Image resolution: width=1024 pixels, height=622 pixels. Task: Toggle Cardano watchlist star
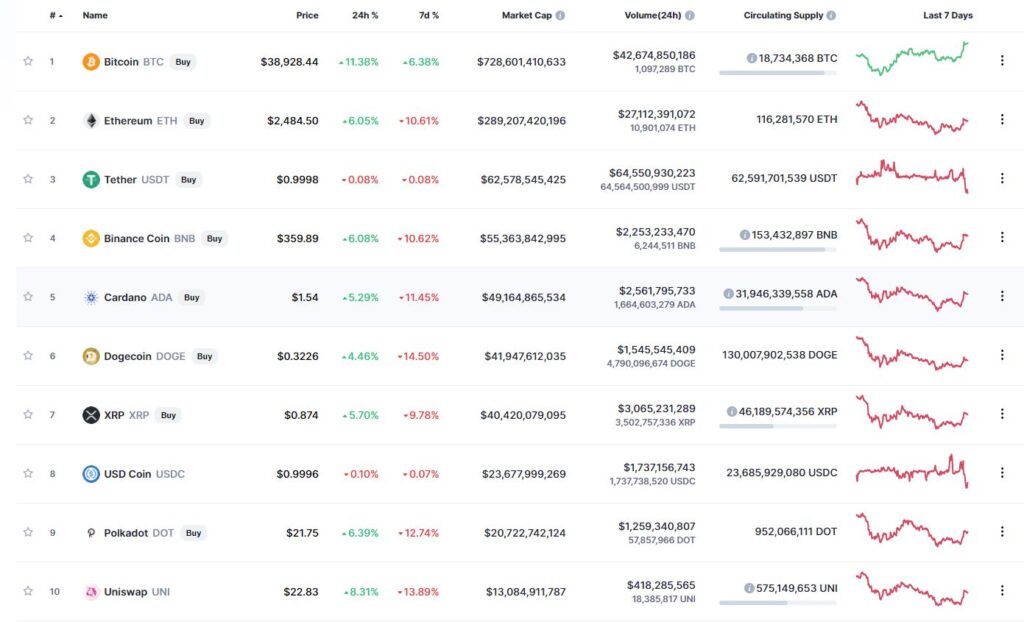pyautogui.click(x=28, y=296)
